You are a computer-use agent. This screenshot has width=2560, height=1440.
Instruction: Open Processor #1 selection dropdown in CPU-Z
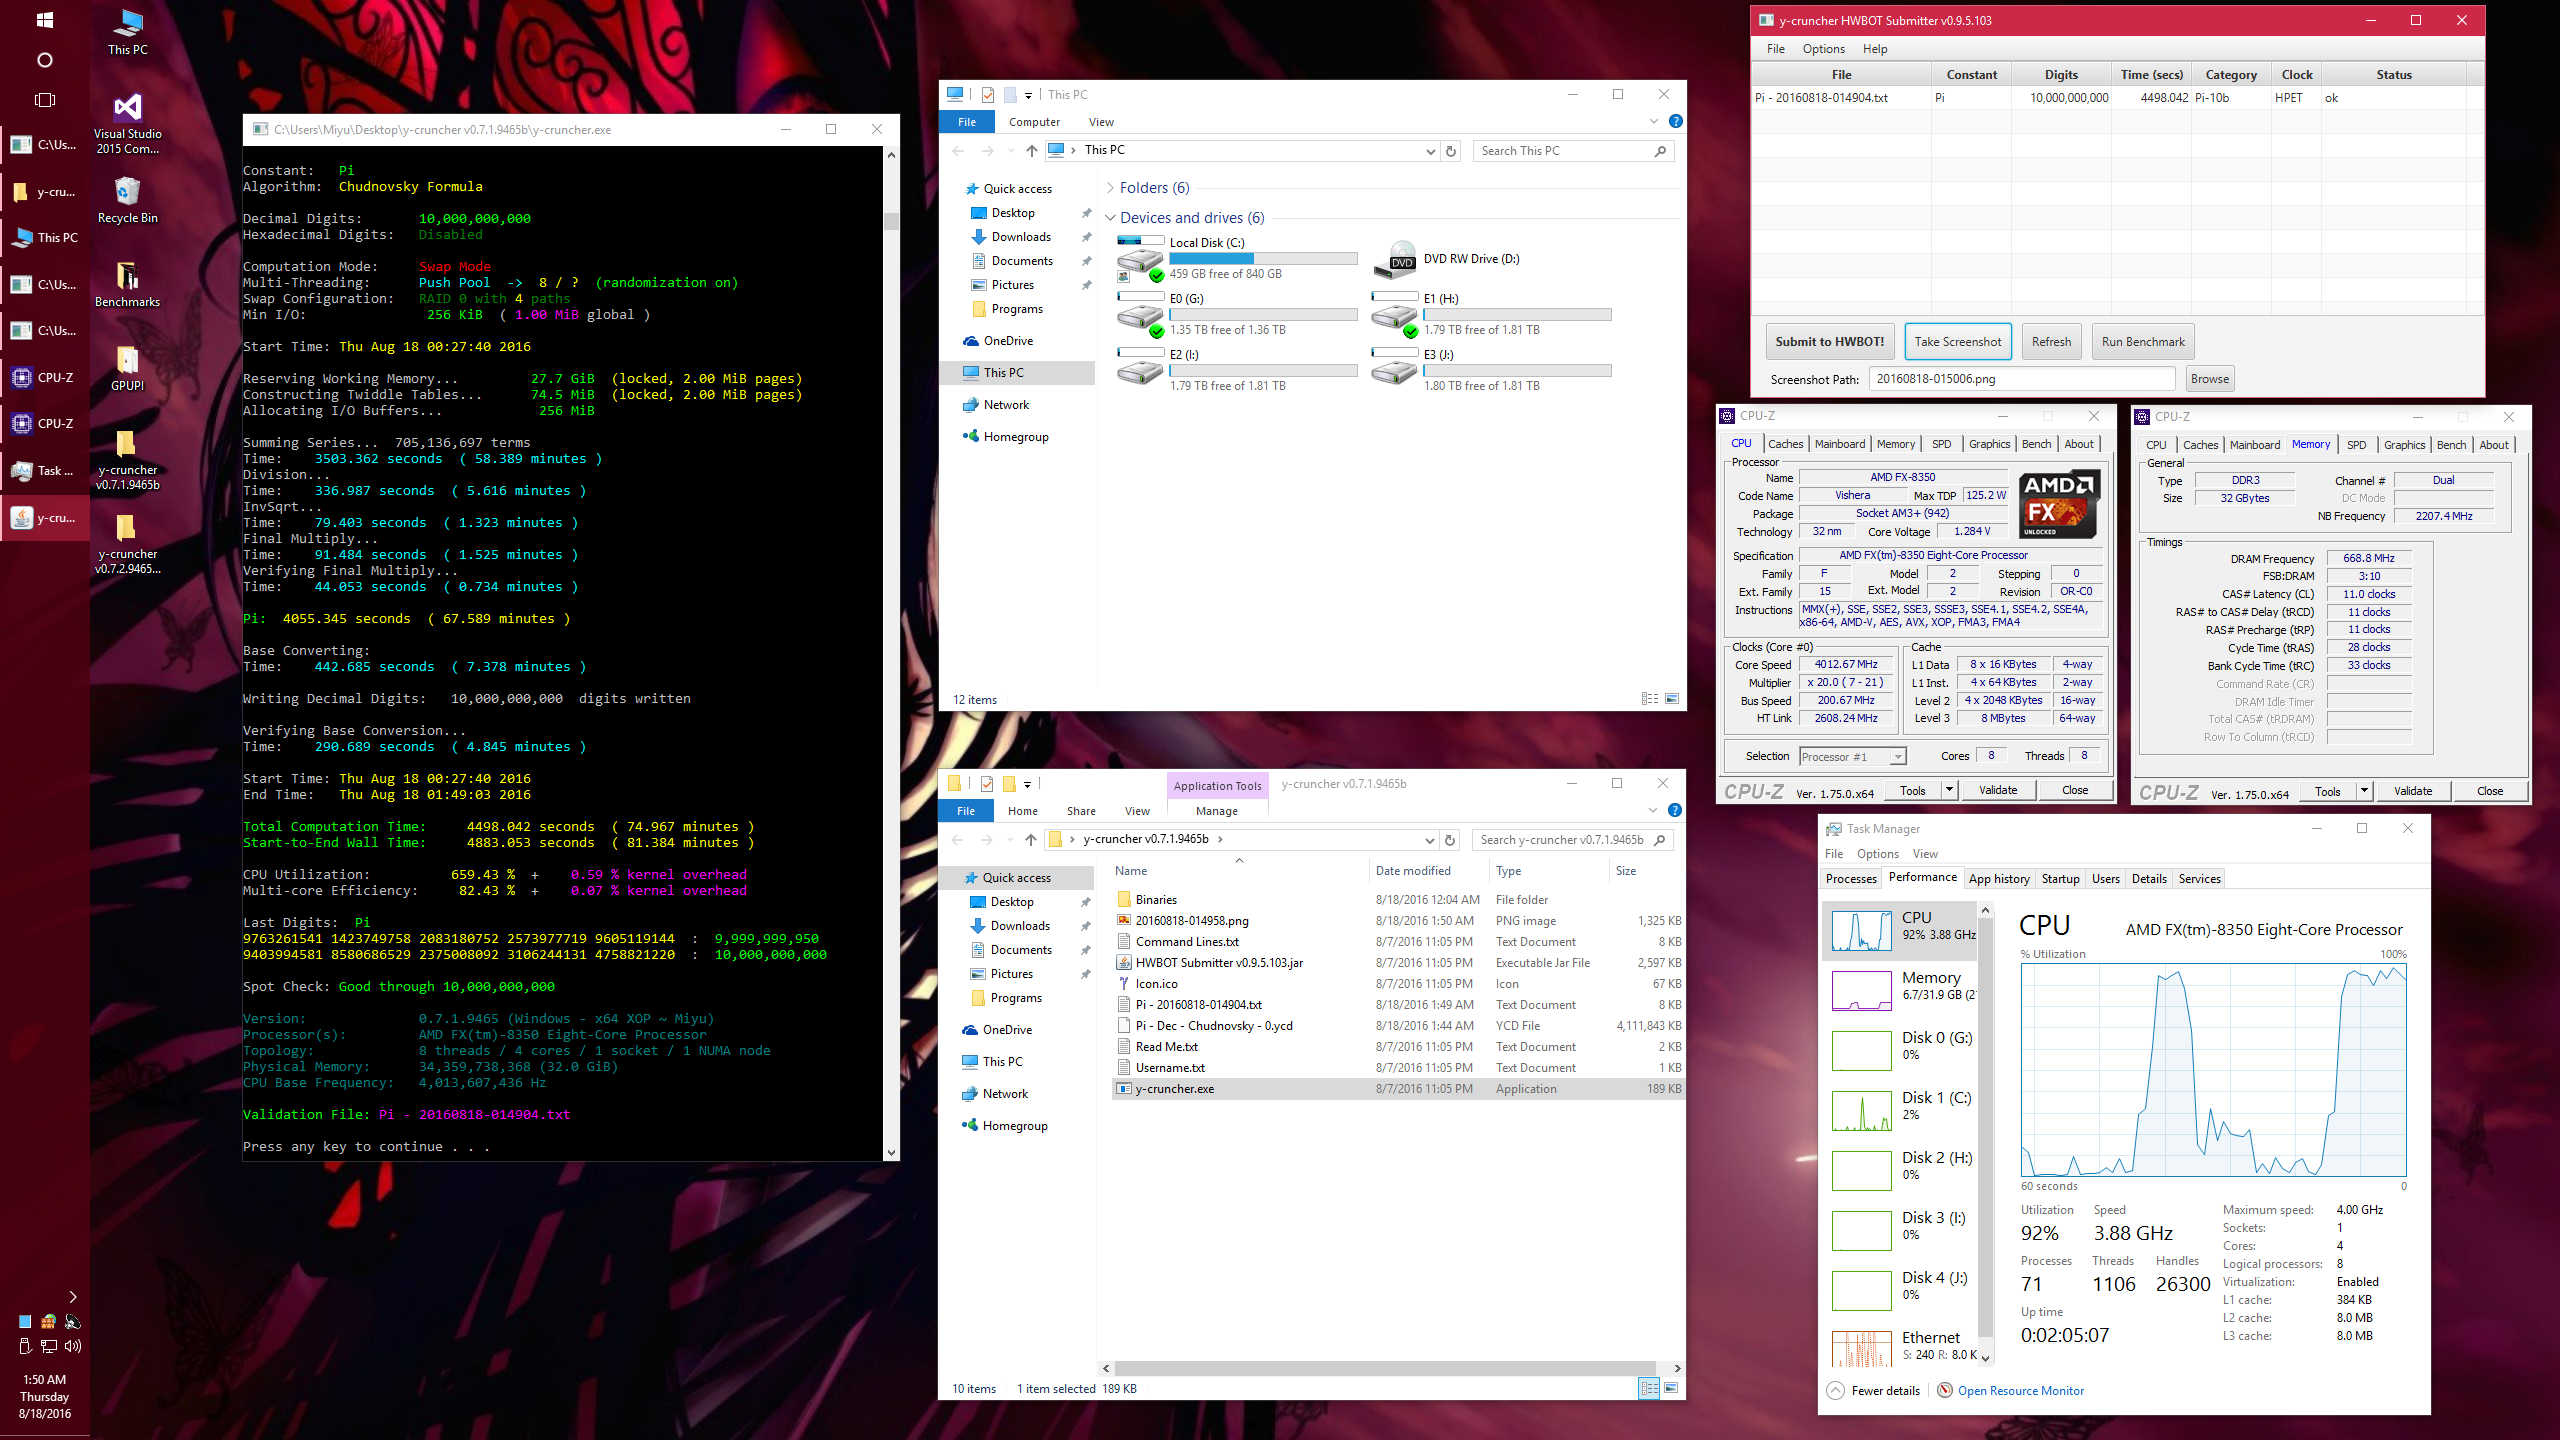pos(1896,756)
